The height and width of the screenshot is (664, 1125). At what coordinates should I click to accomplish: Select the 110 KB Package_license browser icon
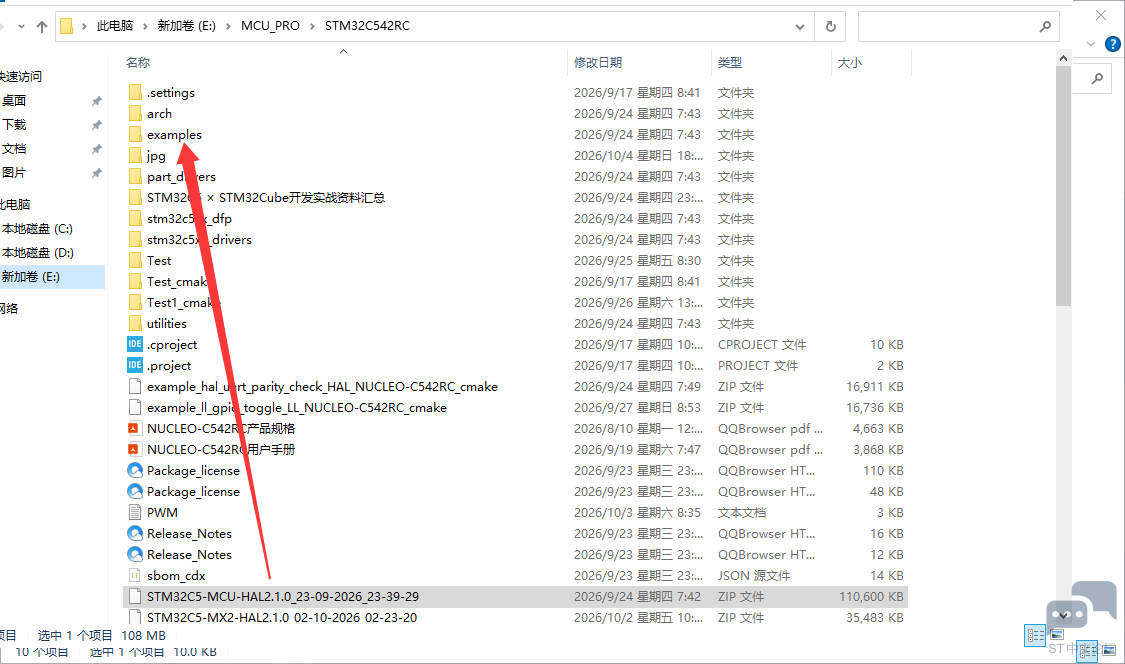[135, 470]
